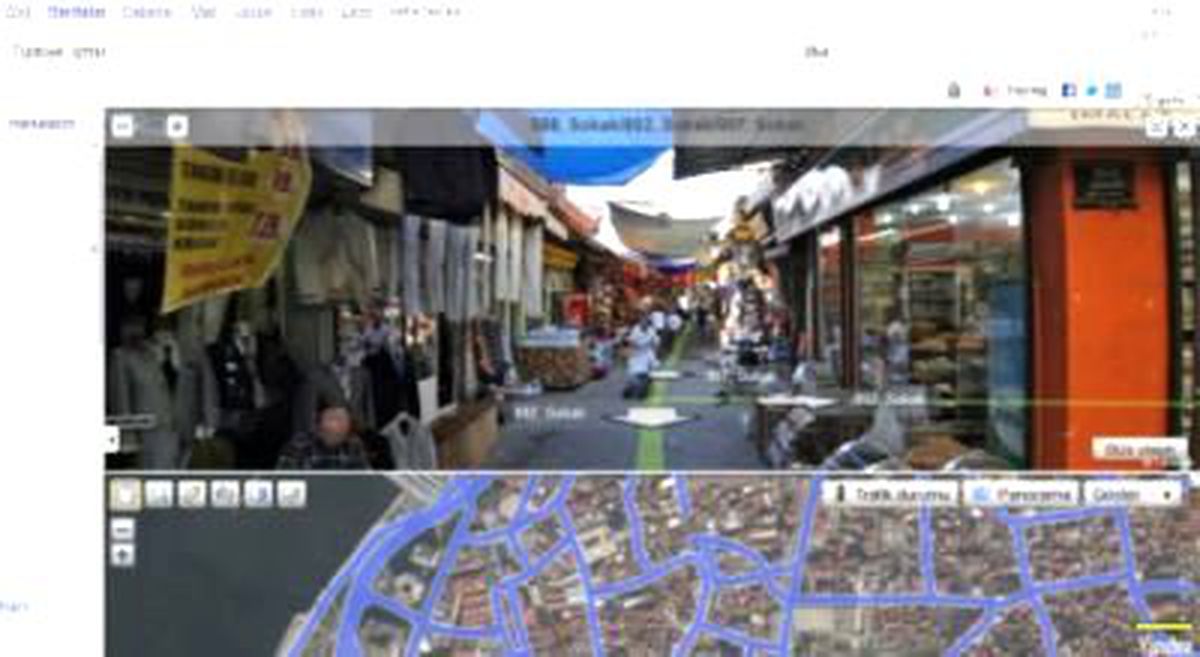Click the printer icon above the panorama
The width and height of the screenshot is (1200, 657).
point(954,90)
